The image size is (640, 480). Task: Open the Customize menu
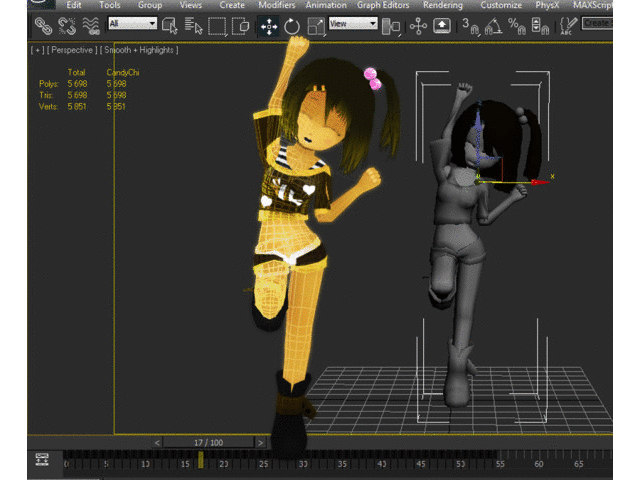coord(501,5)
